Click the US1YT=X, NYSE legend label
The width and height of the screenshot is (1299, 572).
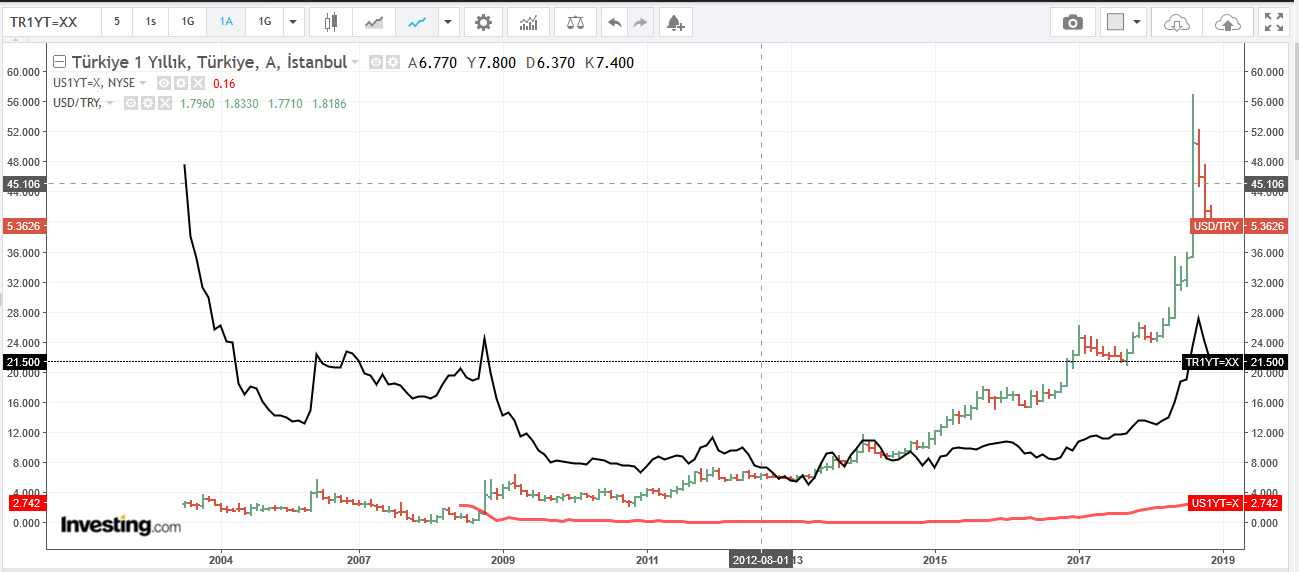pos(93,83)
